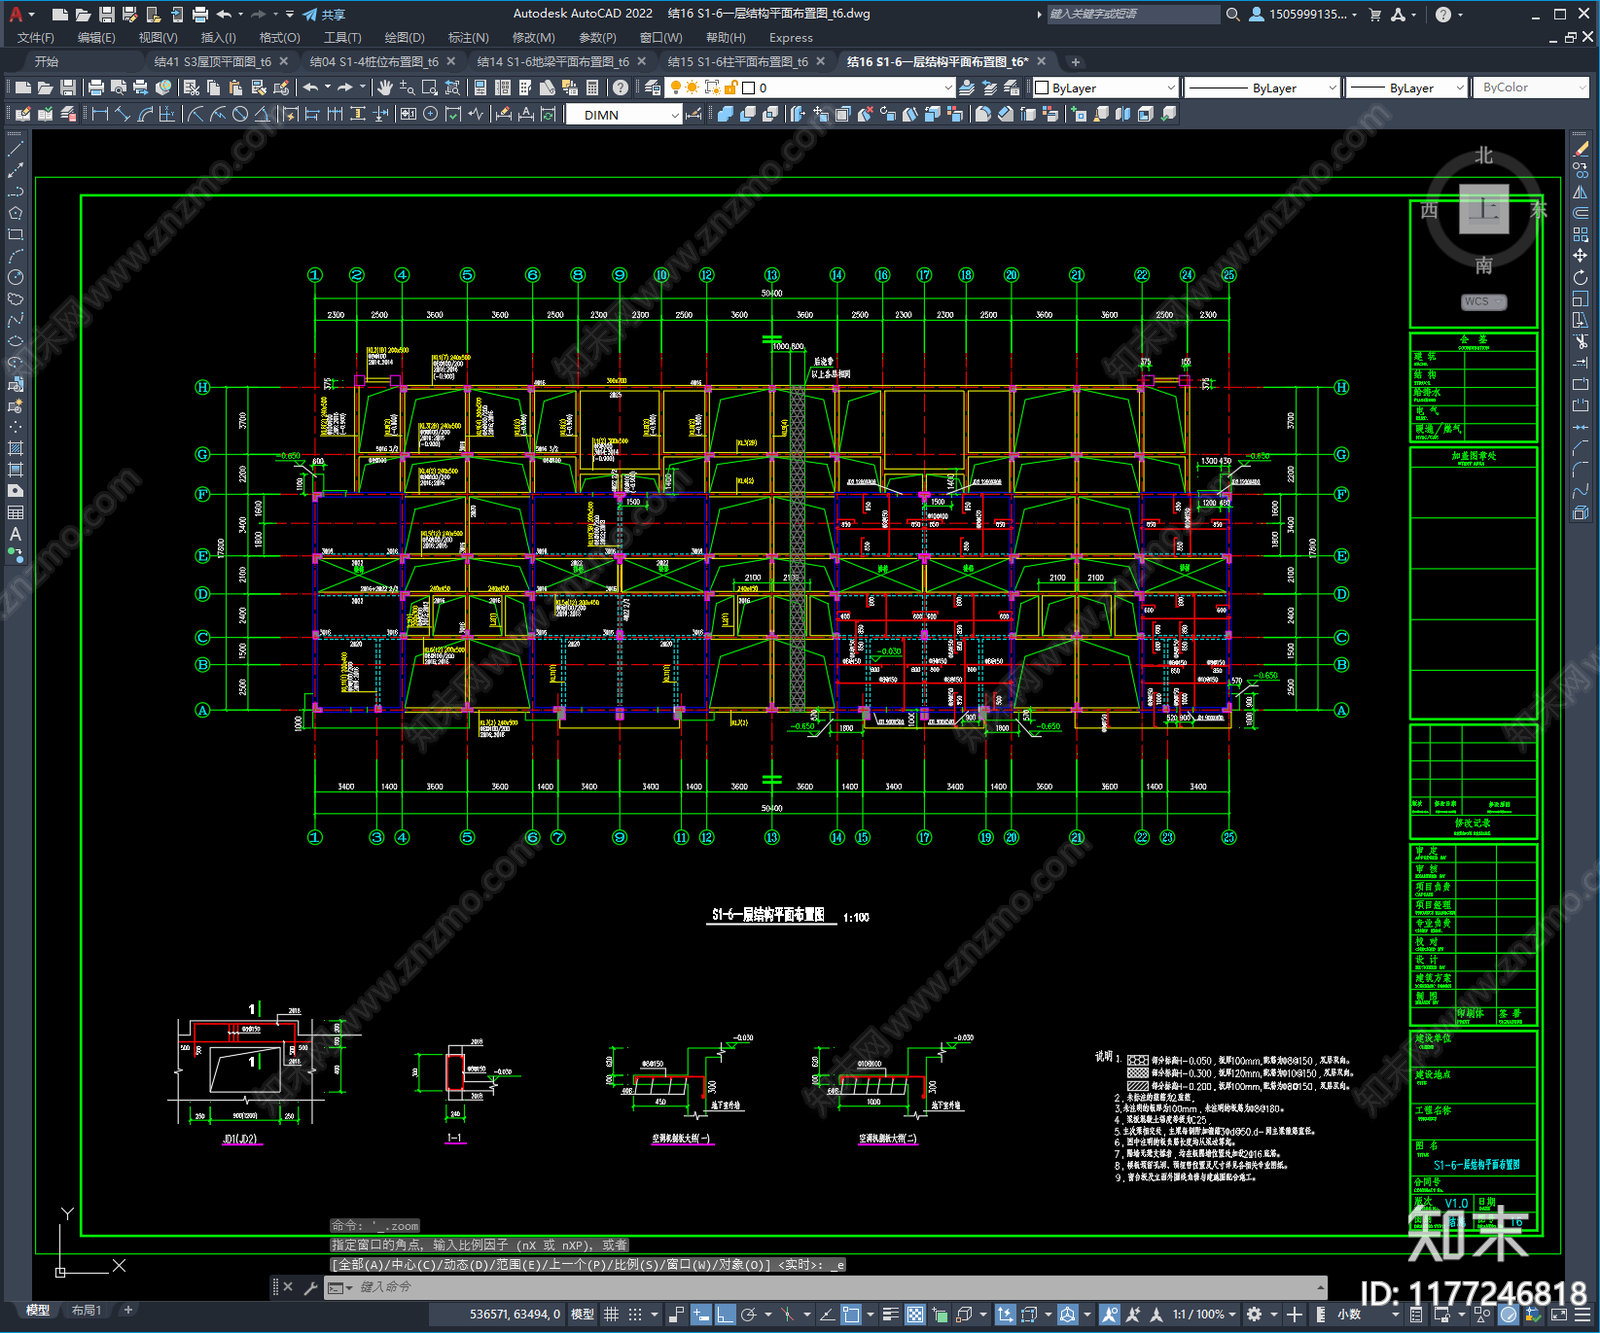Activate the Pan hand tool
The image size is (1600, 1333).
pos(385,88)
